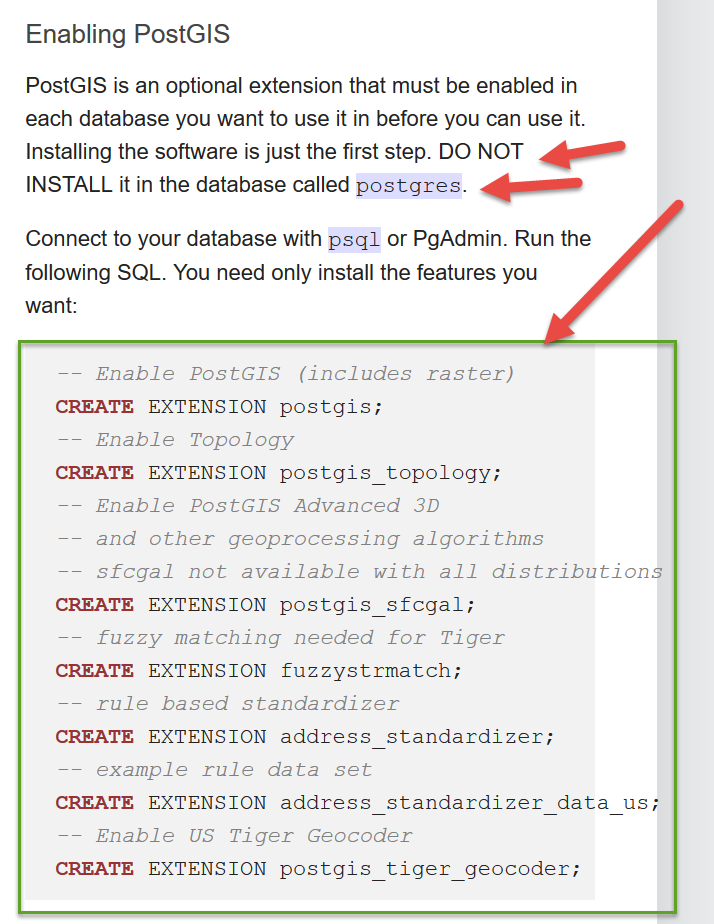This screenshot has height=924, width=714.
Task: Click the "sfcgal not available" comment line
Action: (359, 572)
